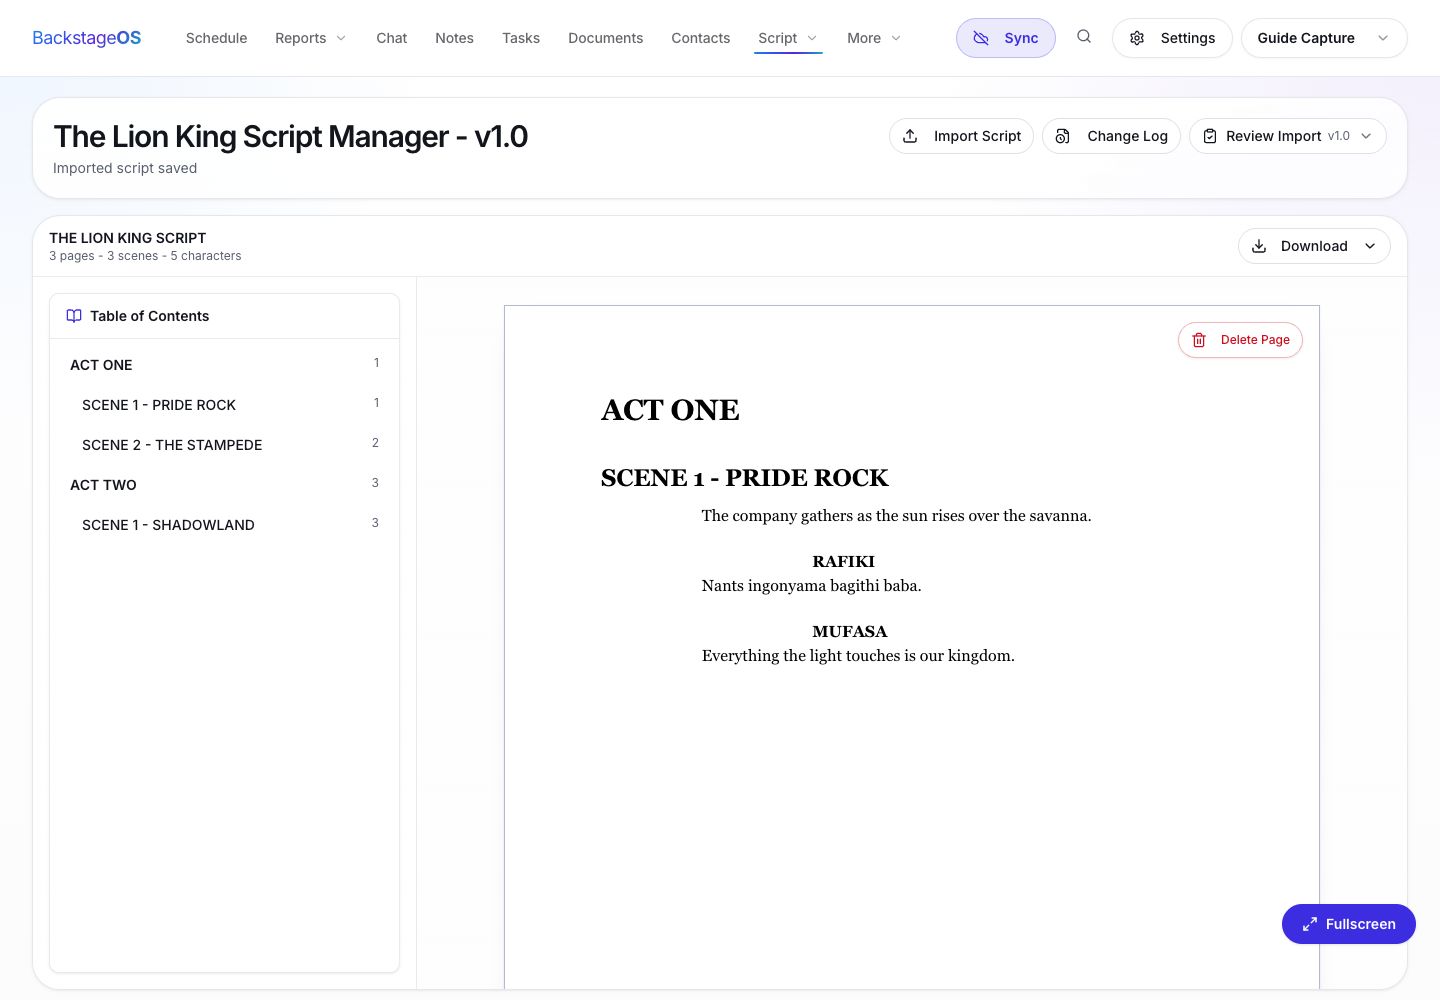Click the line 'Nants ingonyama bagithi baba.'

[x=812, y=586]
